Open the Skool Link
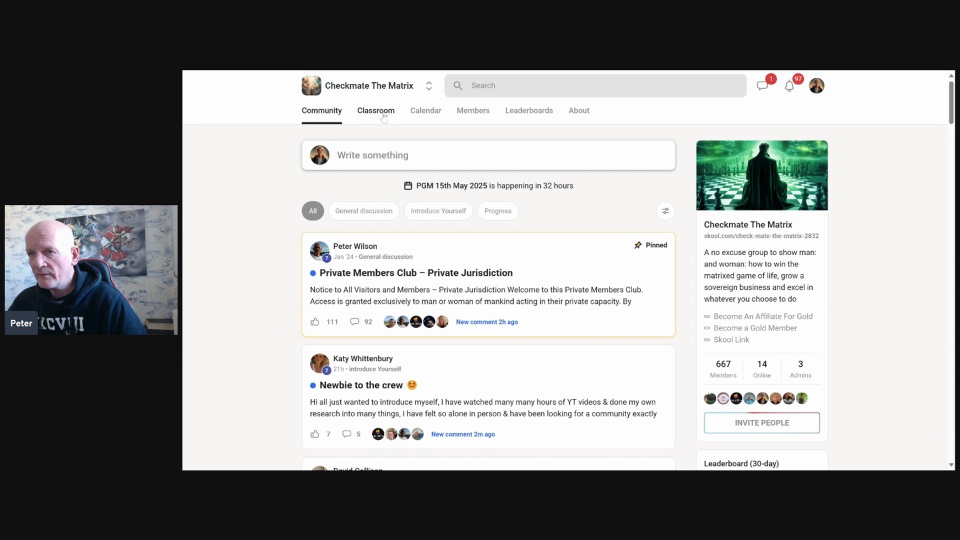This screenshot has height=540, width=960. 731,340
